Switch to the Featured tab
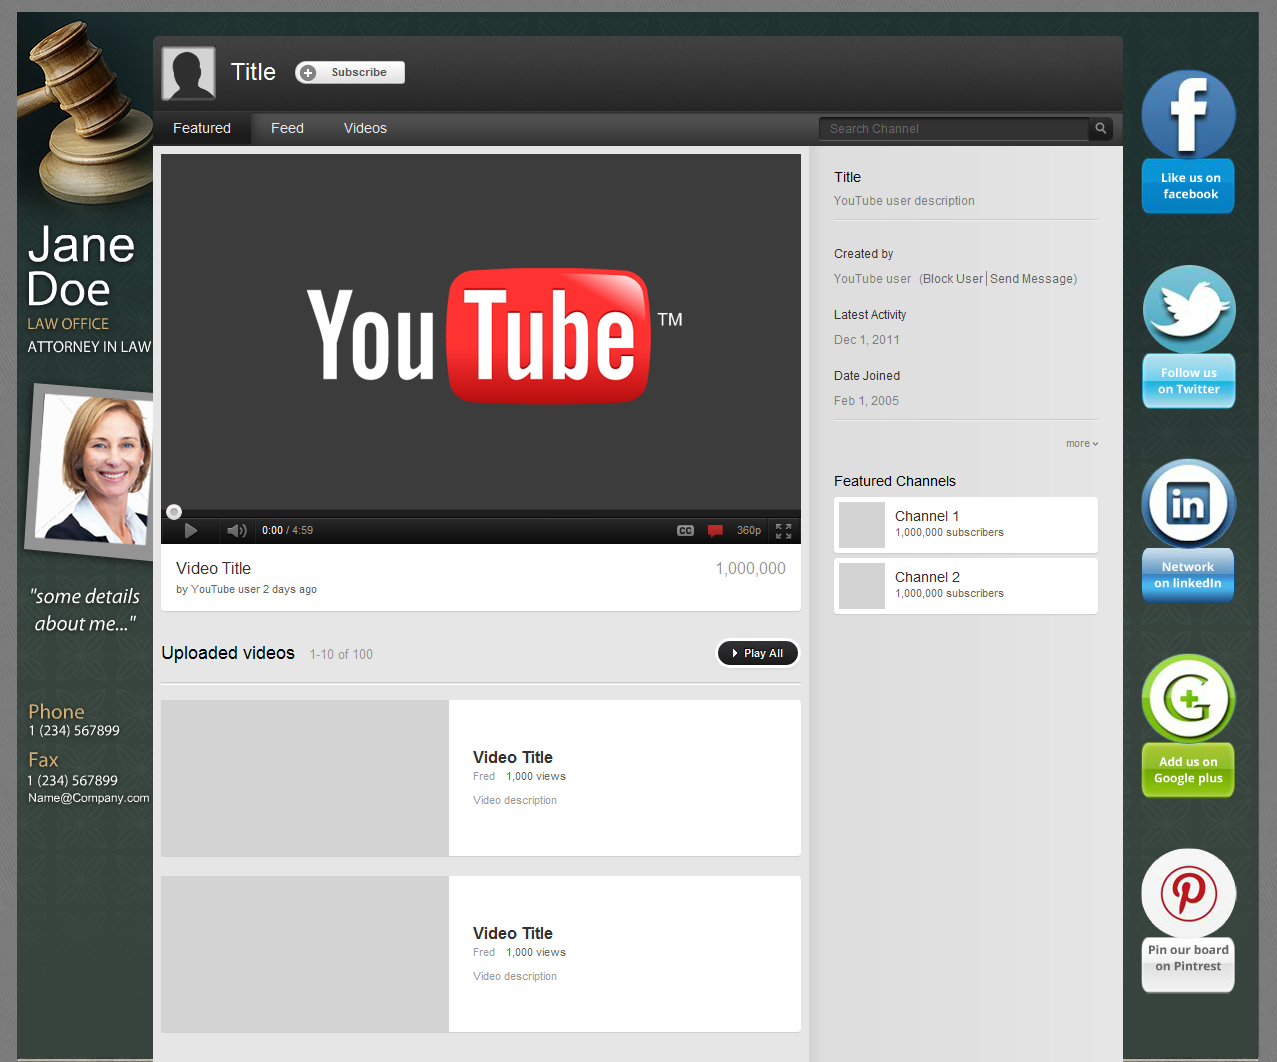Viewport: 1277px width, 1062px height. tap(202, 128)
